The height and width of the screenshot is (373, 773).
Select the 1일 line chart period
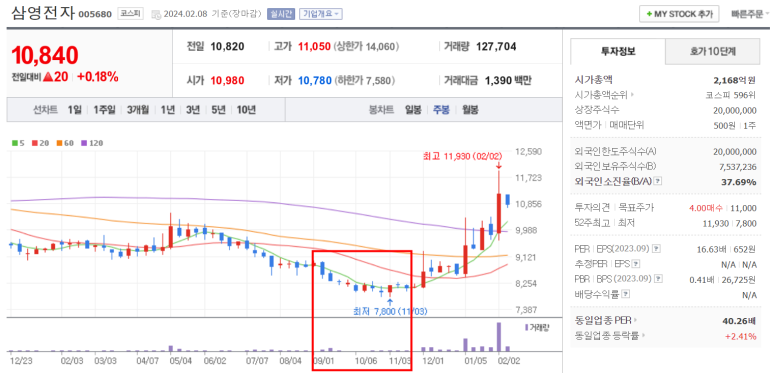point(74,109)
